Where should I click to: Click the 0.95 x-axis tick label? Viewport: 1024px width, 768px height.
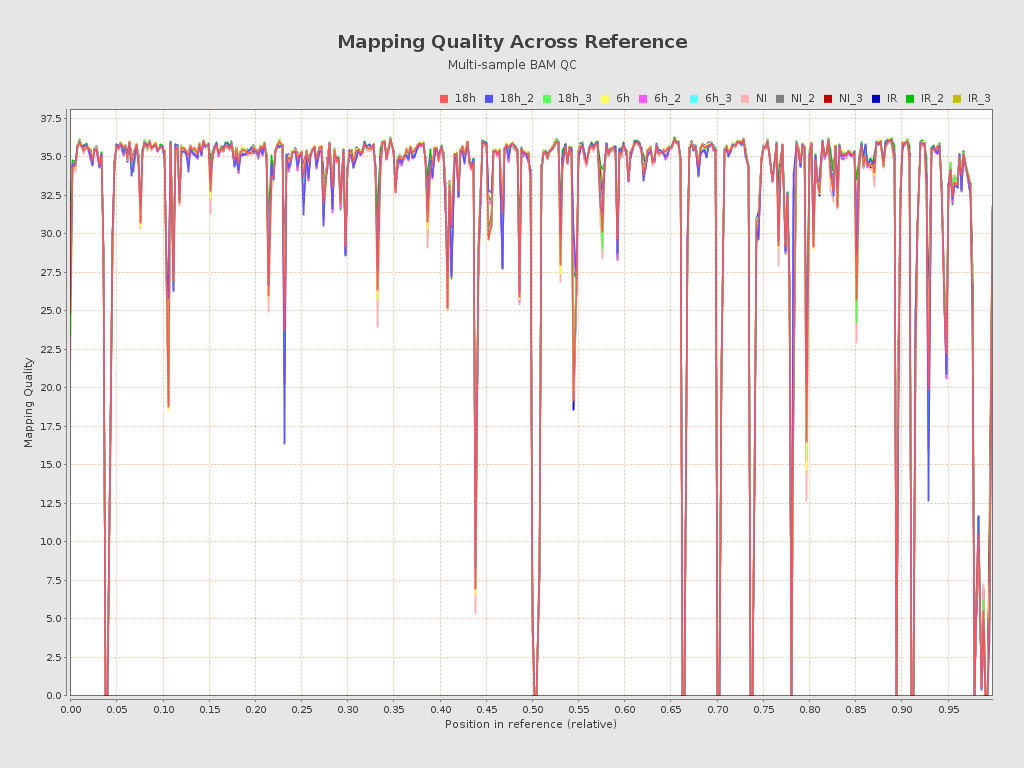(x=948, y=709)
